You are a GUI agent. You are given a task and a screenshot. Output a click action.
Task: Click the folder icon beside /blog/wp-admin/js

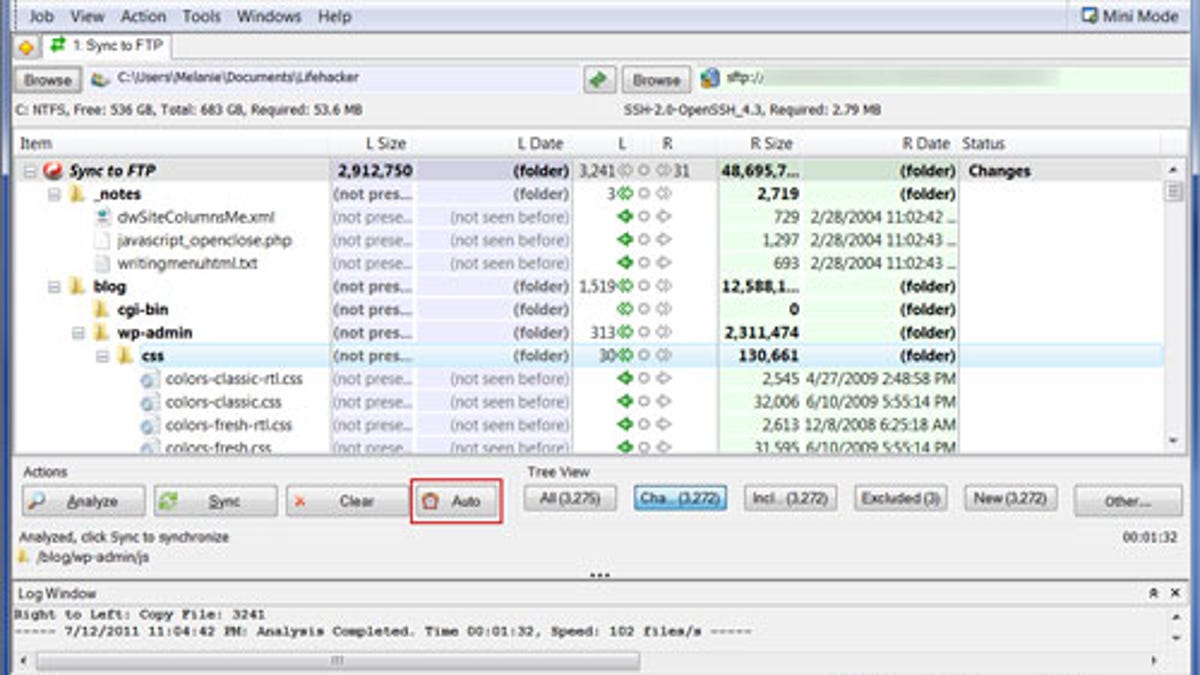(x=25, y=557)
